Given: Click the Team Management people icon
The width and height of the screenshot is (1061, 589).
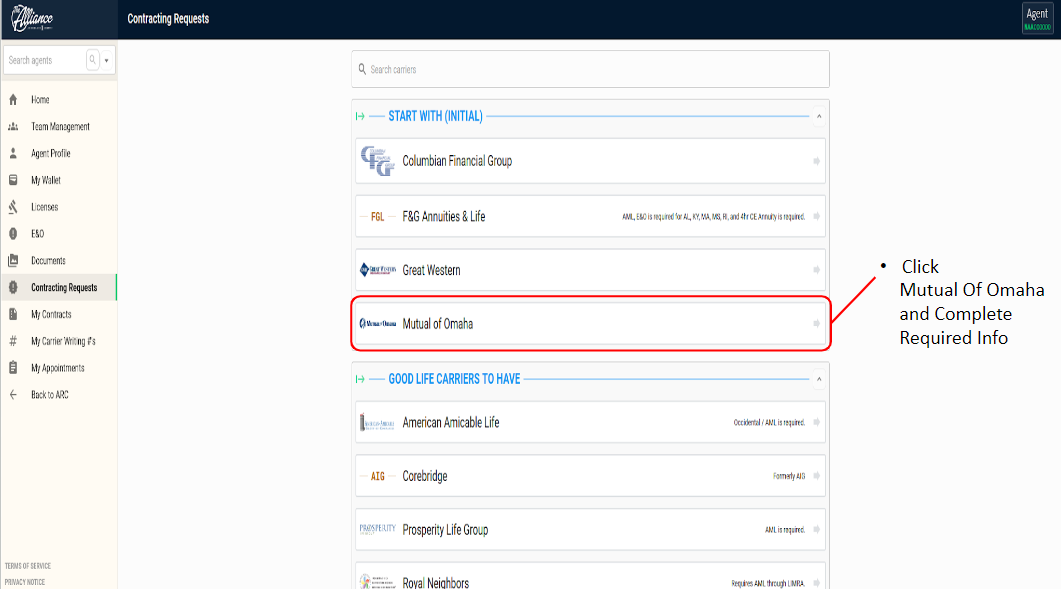Looking at the screenshot, I should coord(13,127).
